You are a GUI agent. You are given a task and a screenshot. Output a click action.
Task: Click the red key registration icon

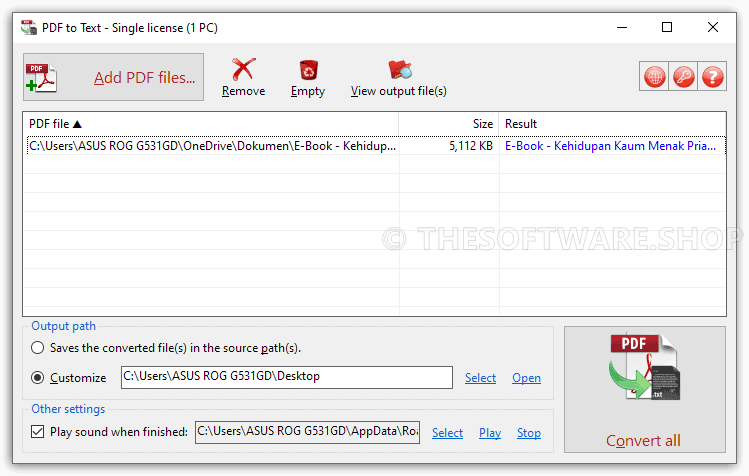(x=684, y=76)
